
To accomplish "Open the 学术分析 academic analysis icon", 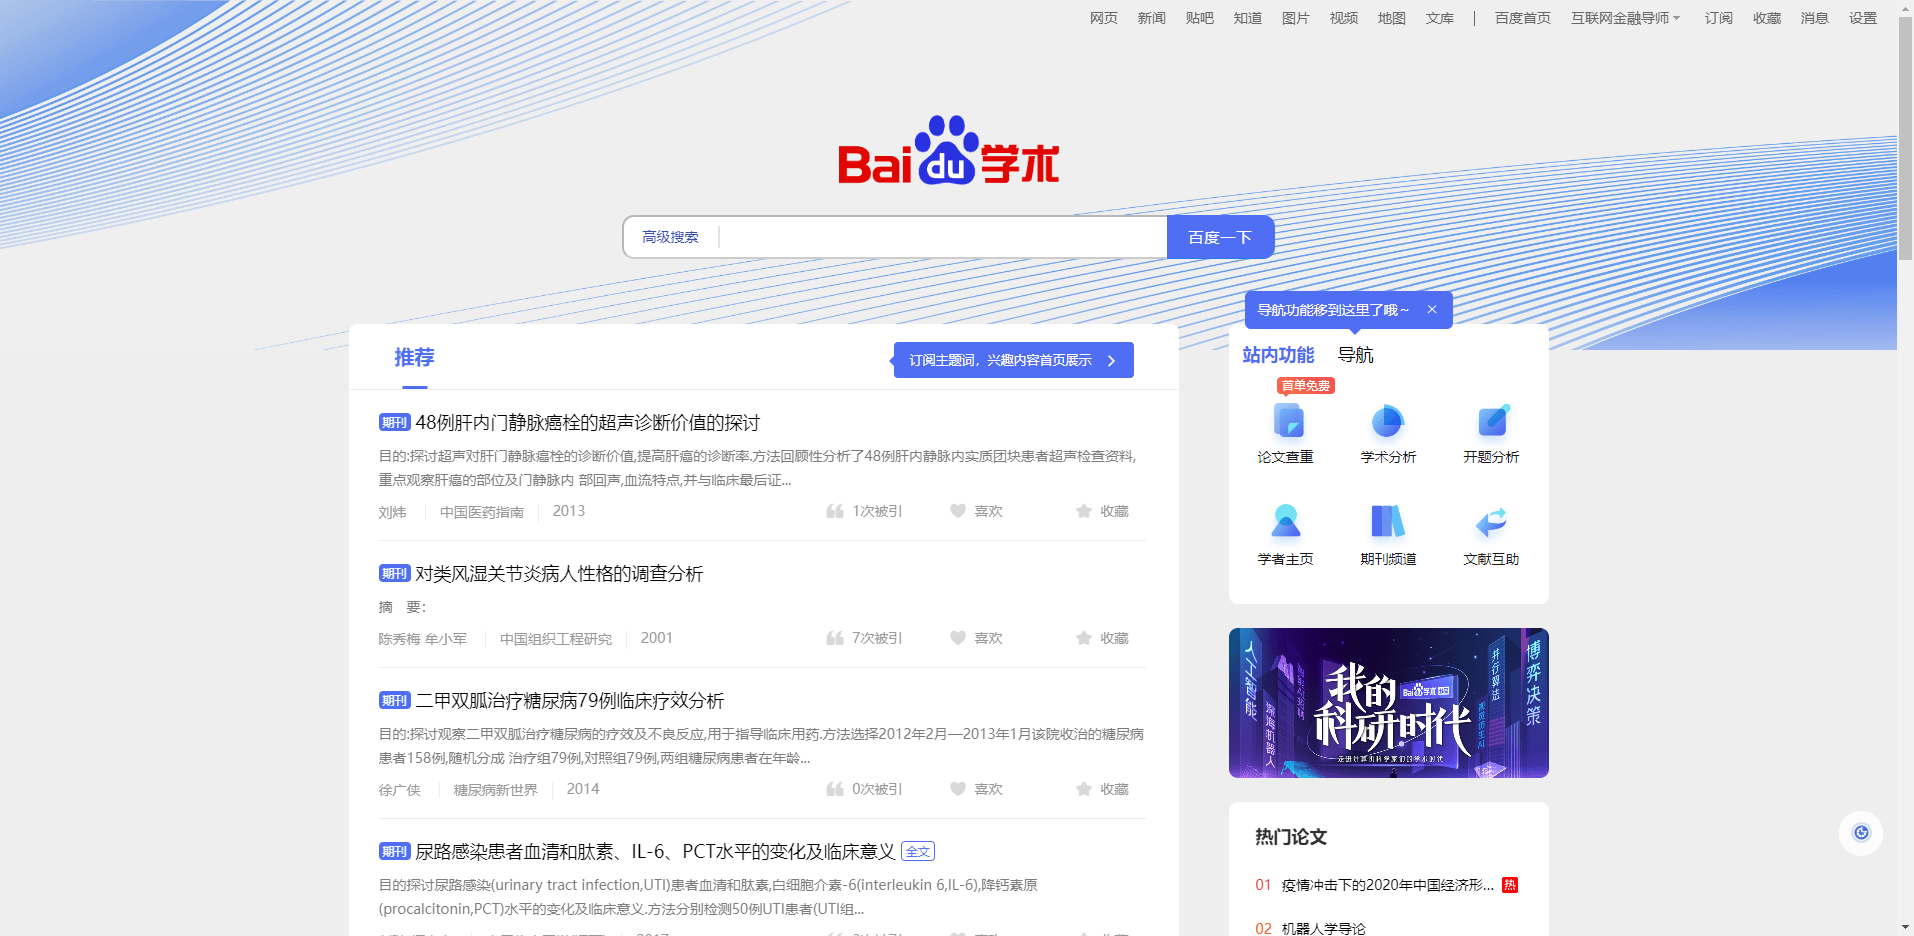I will click(x=1388, y=423).
